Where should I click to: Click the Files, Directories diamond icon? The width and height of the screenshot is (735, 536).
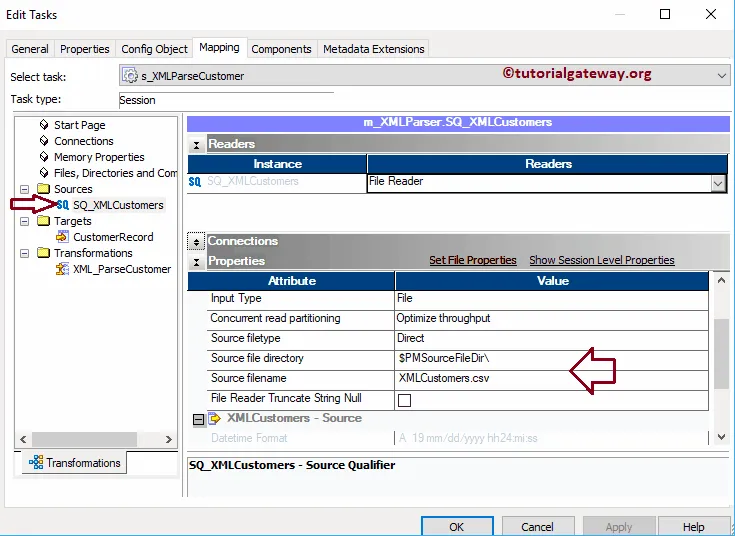coord(44,173)
